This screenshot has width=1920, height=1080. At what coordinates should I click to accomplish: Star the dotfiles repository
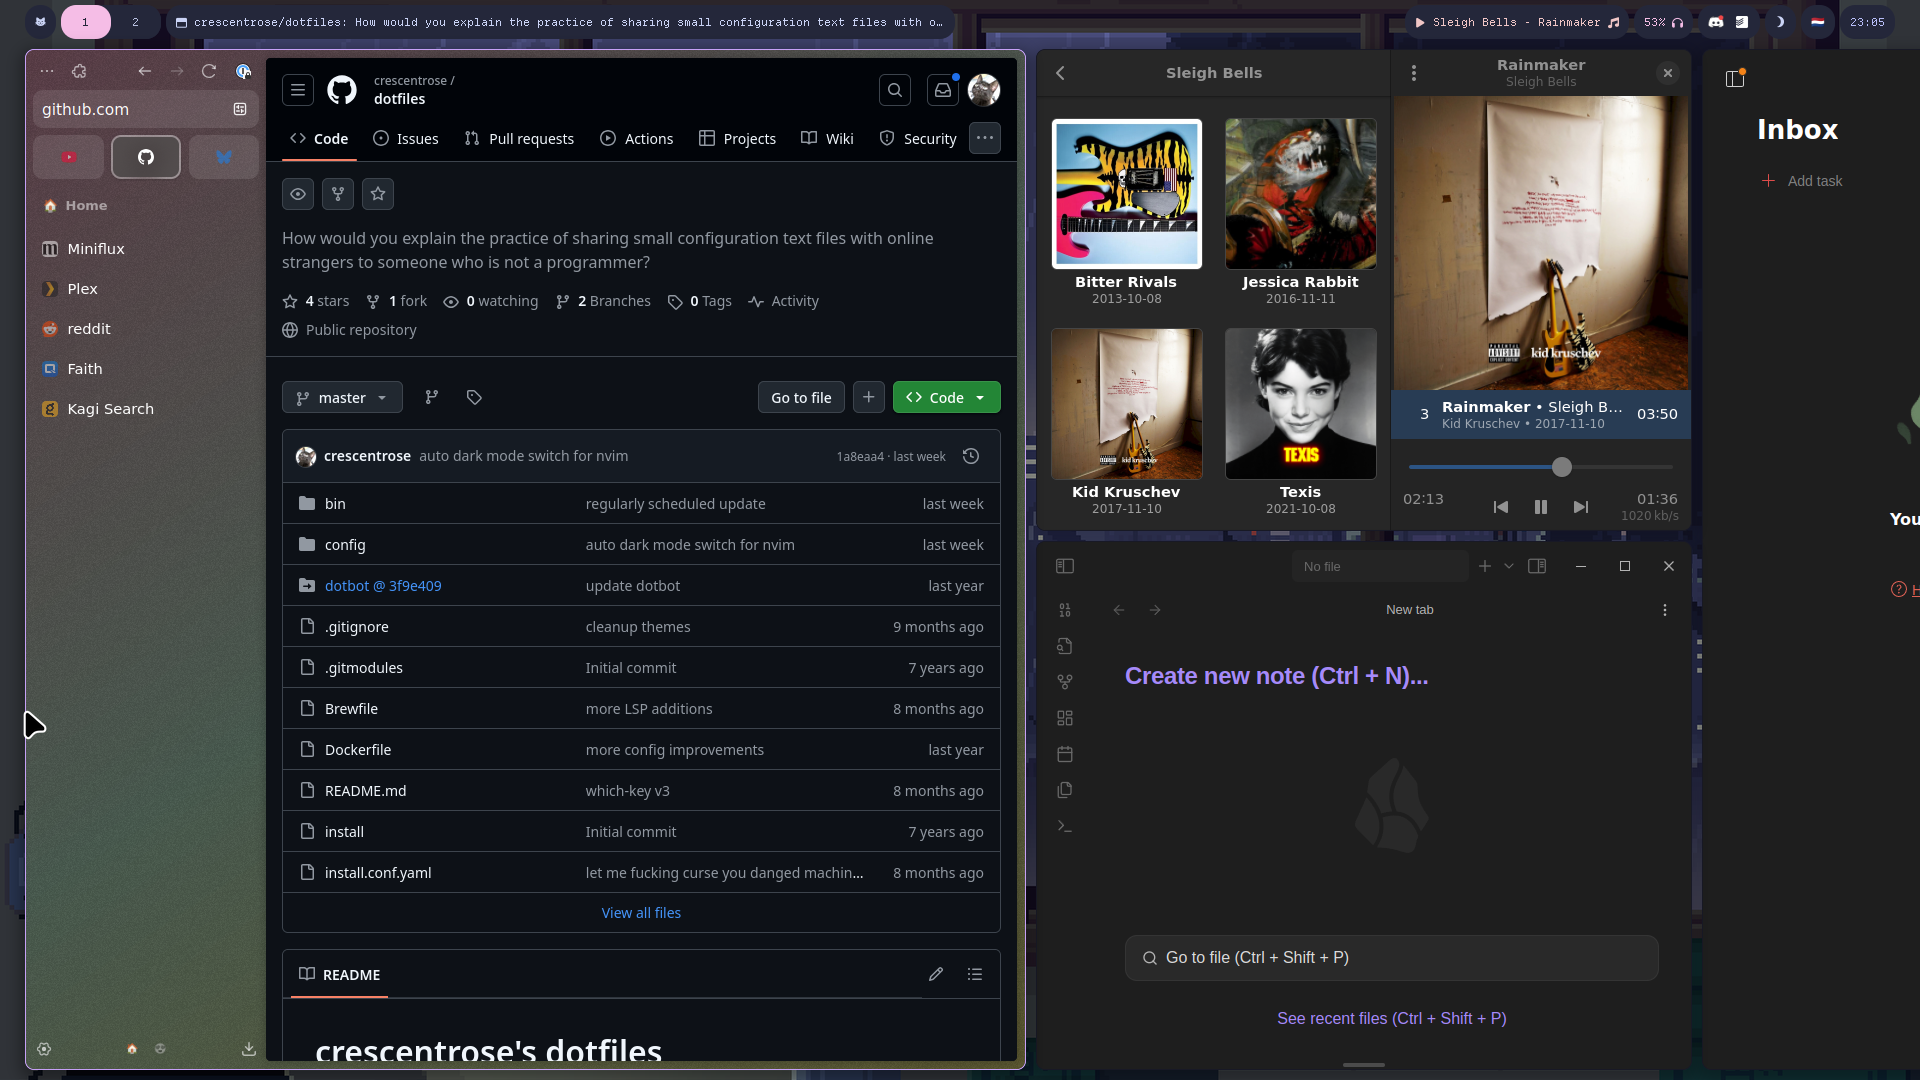coord(377,194)
